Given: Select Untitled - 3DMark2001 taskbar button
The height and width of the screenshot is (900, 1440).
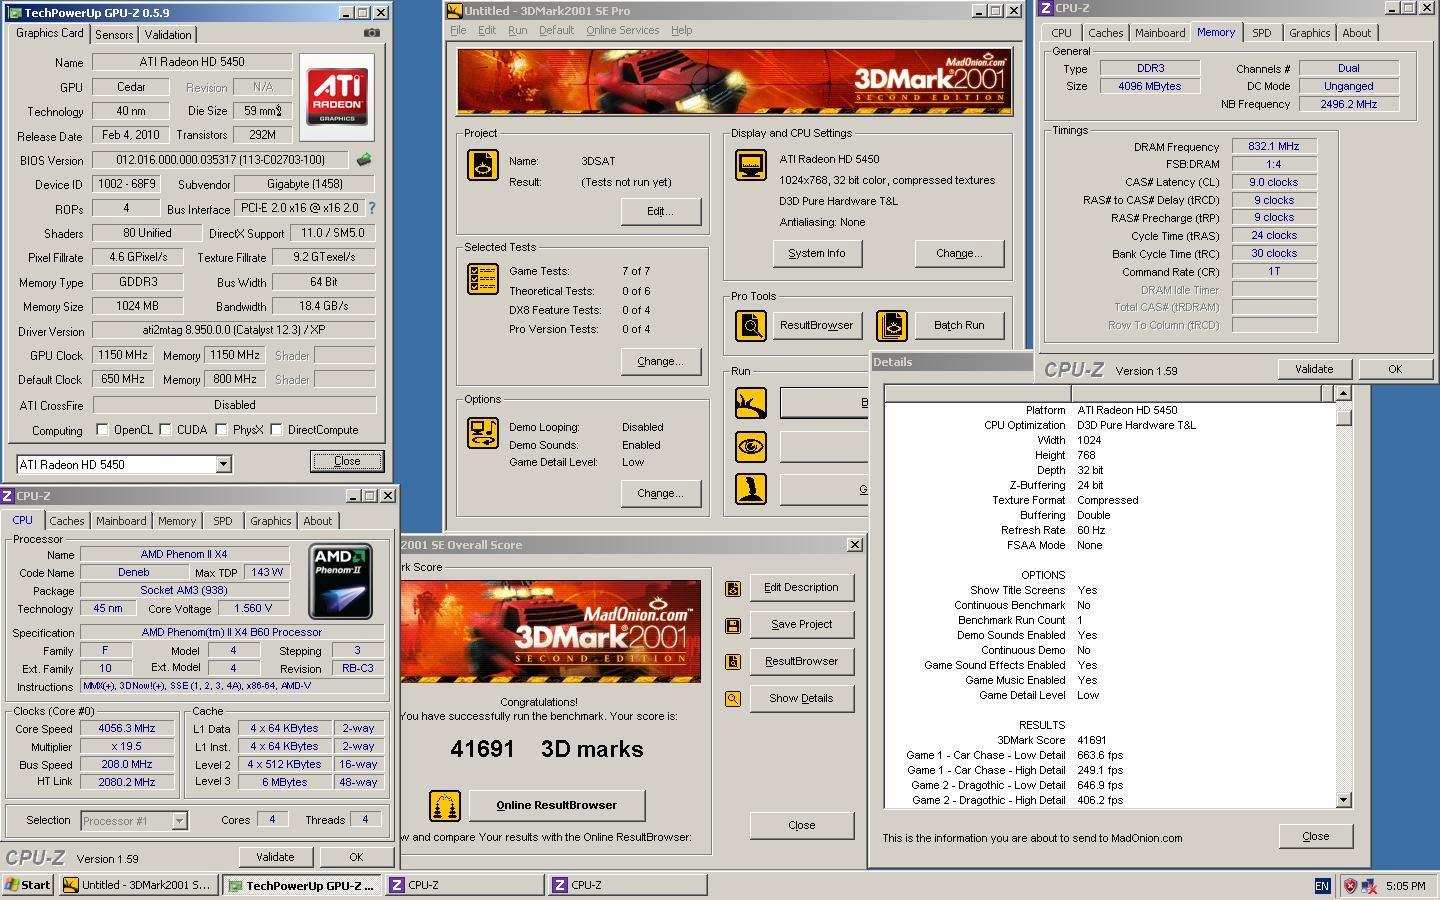Looking at the screenshot, I should point(137,885).
